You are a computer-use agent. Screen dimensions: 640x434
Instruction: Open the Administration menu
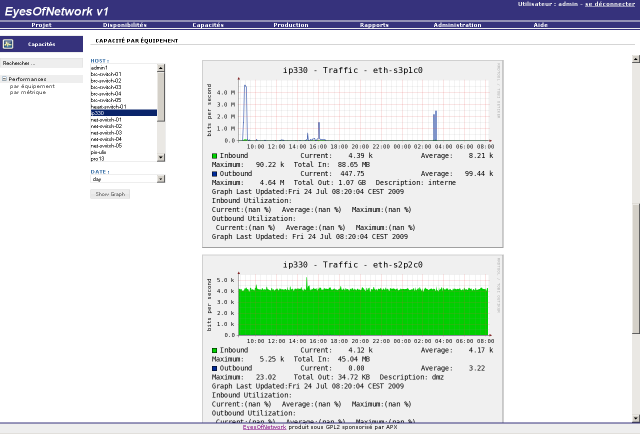click(x=457, y=25)
